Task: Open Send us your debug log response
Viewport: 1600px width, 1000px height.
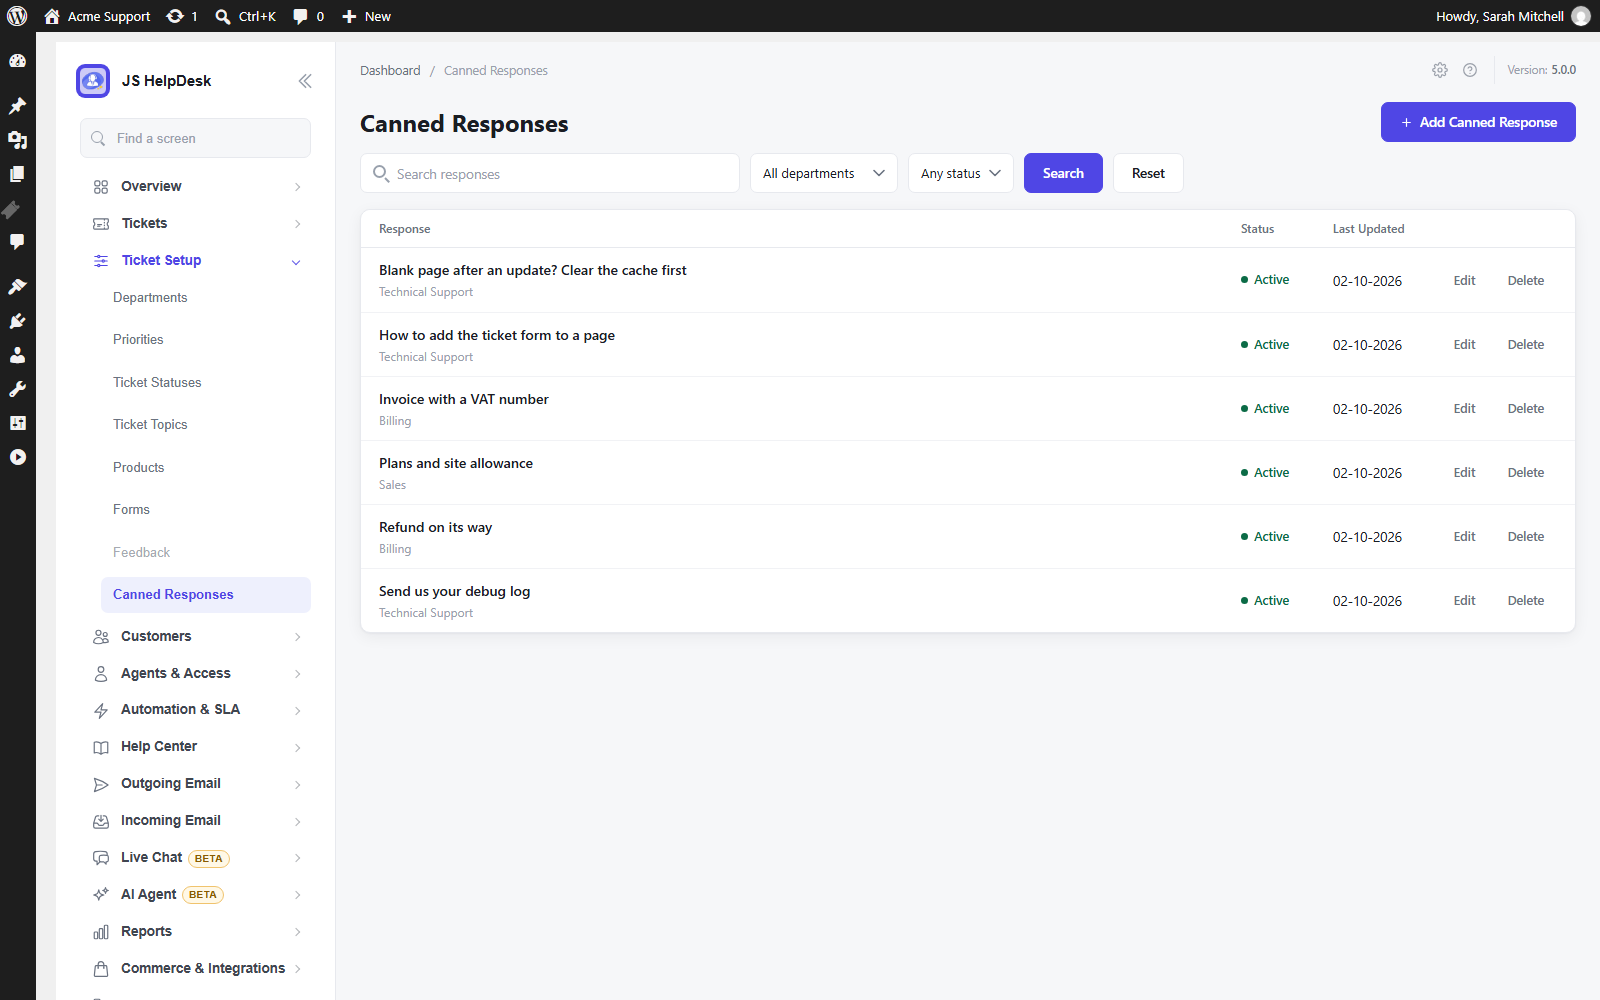Action: click(x=454, y=592)
